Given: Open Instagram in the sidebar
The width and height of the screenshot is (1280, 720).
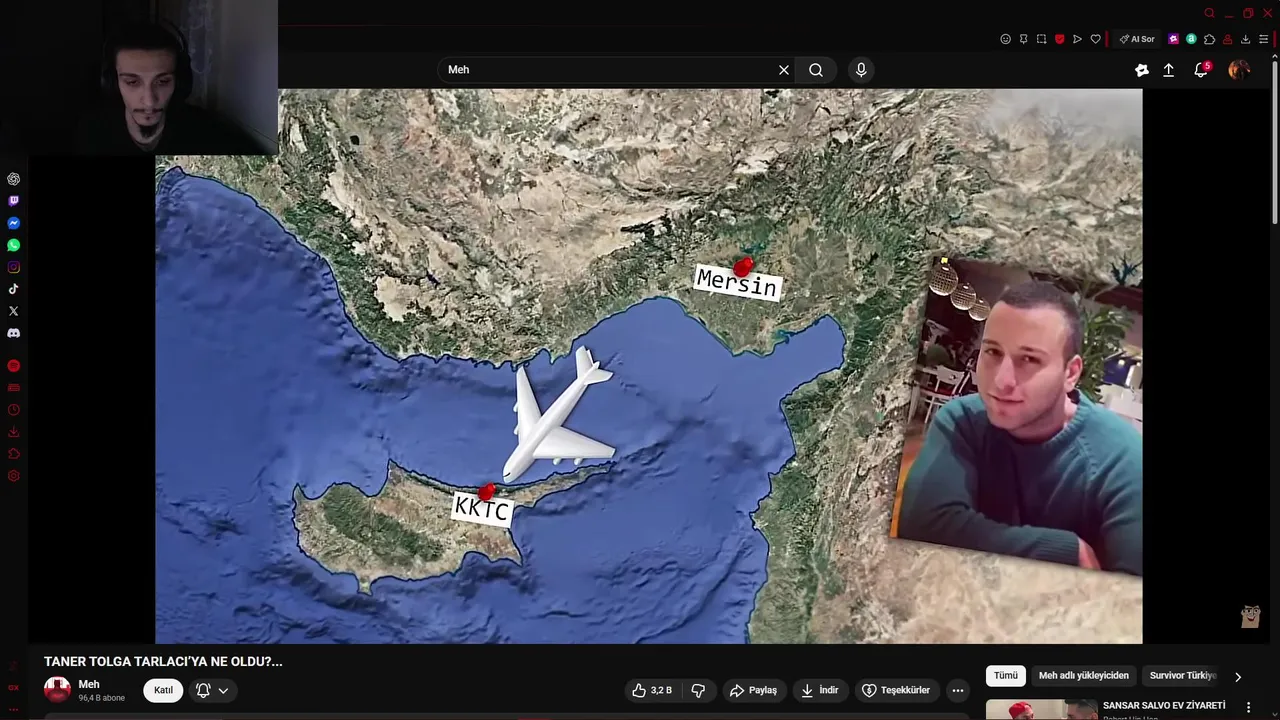Looking at the screenshot, I should click(13, 267).
